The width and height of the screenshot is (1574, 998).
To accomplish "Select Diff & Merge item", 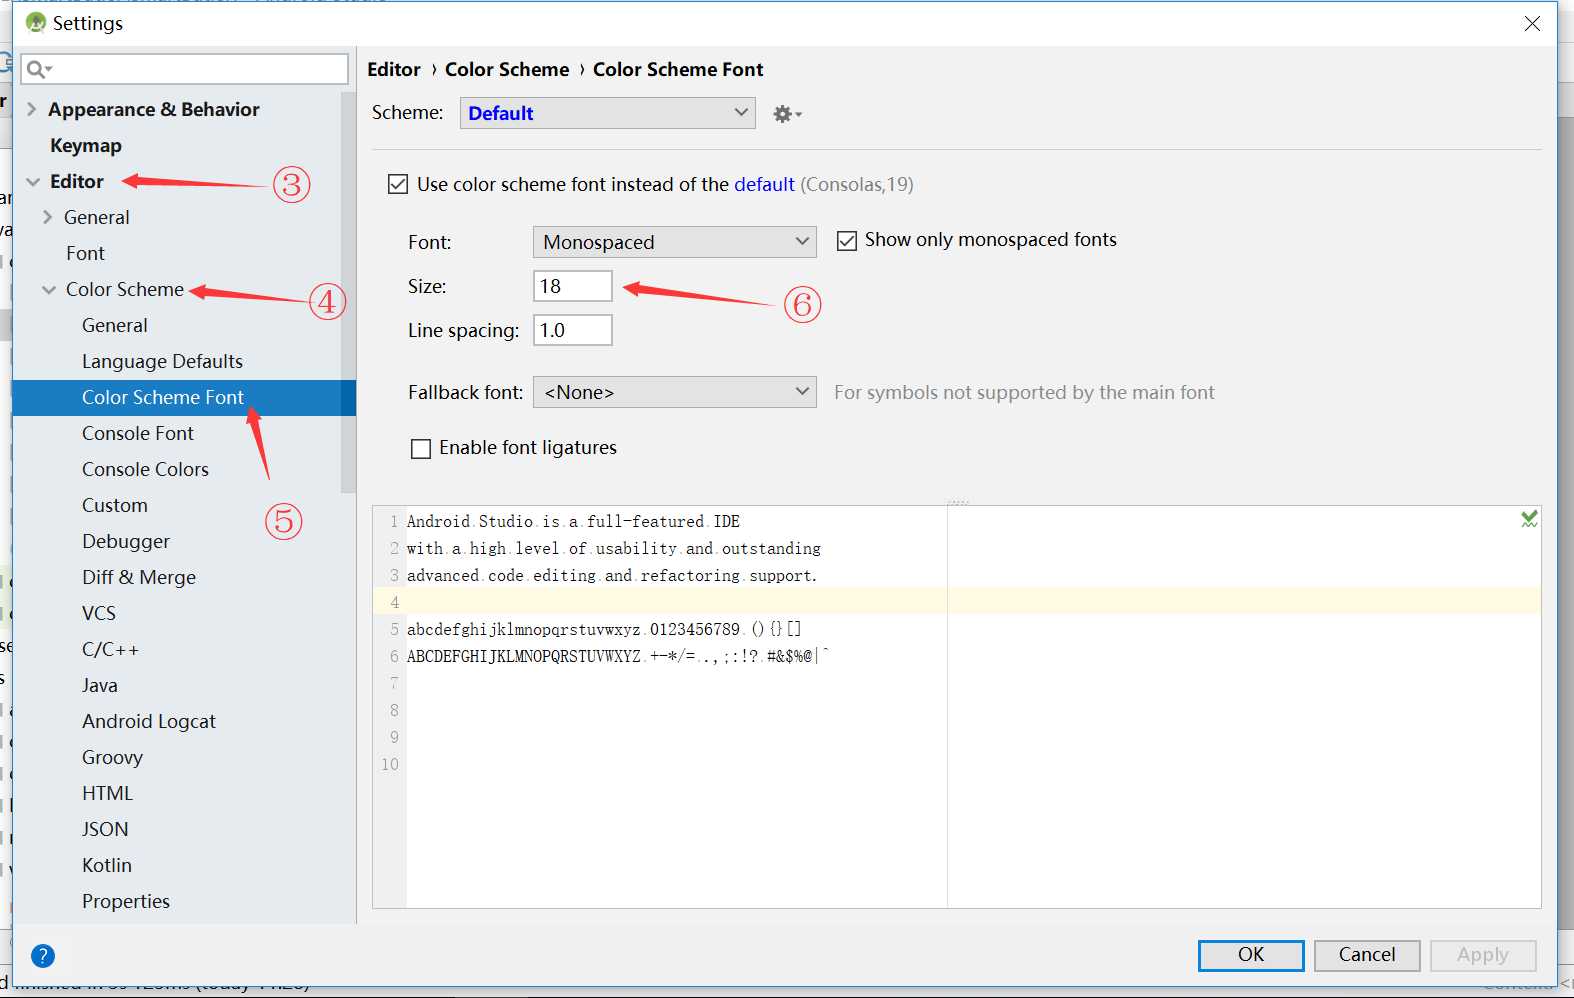I will pos(139,577).
